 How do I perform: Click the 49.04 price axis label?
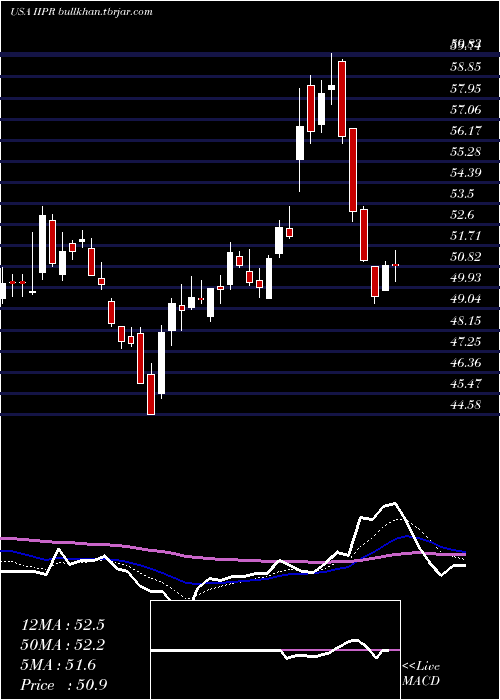[x=466, y=298]
